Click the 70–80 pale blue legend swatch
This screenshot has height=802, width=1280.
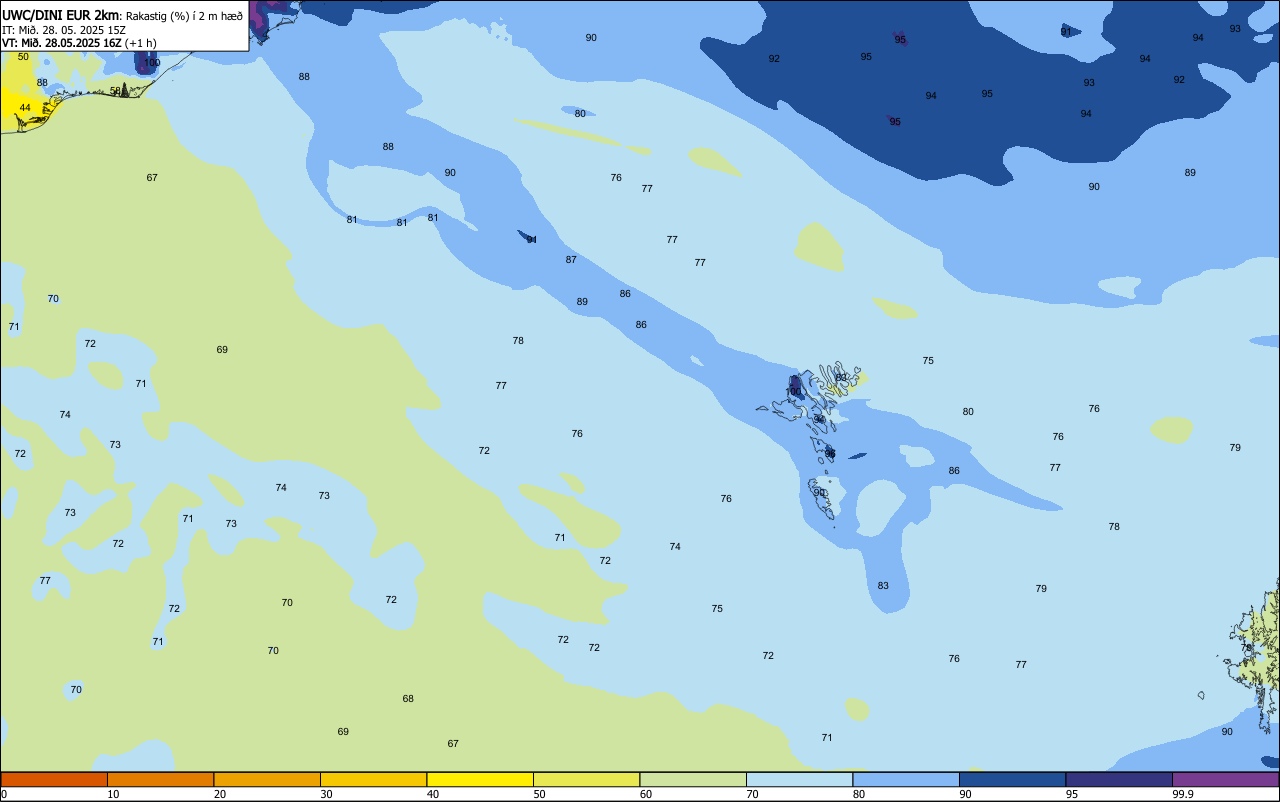coord(799,779)
